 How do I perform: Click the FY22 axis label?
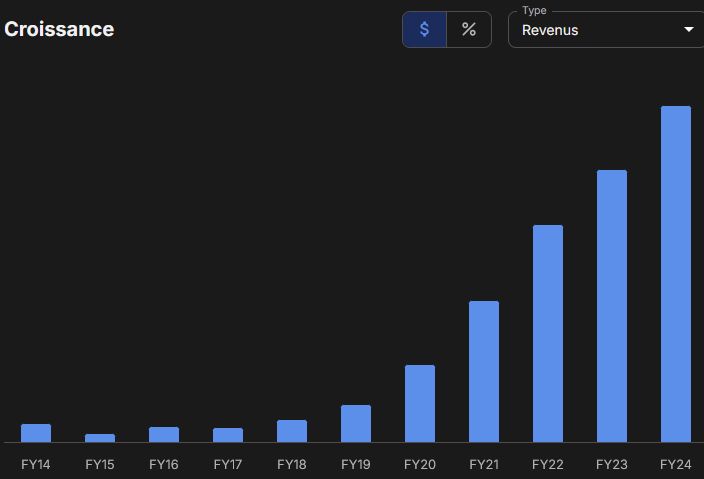point(548,464)
